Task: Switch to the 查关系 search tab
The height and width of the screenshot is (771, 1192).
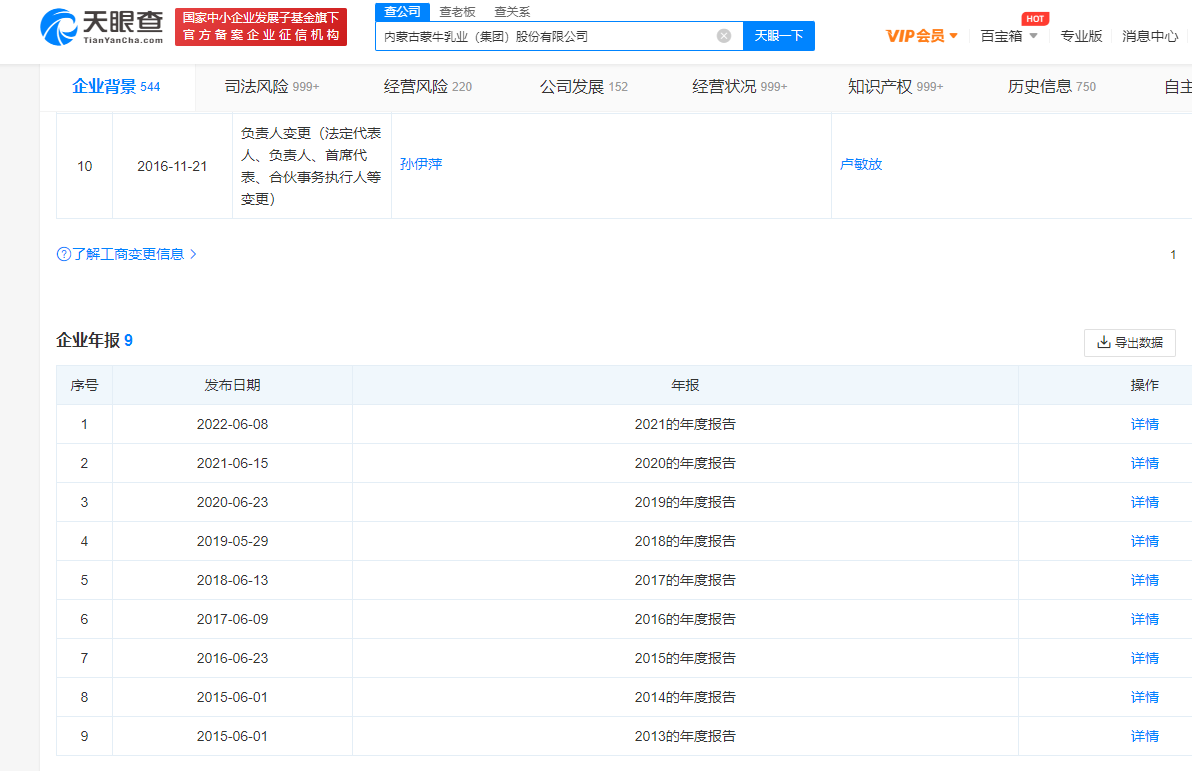Action: coord(512,11)
